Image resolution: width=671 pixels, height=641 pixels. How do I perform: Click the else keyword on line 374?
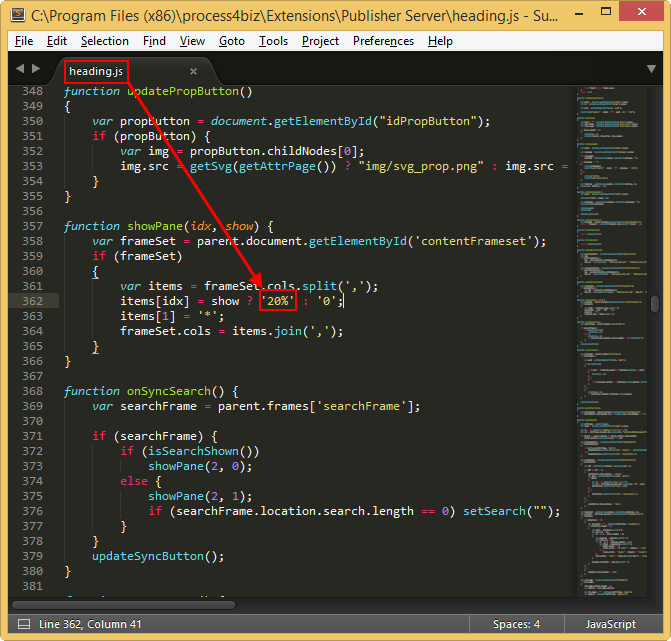point(134,481)
